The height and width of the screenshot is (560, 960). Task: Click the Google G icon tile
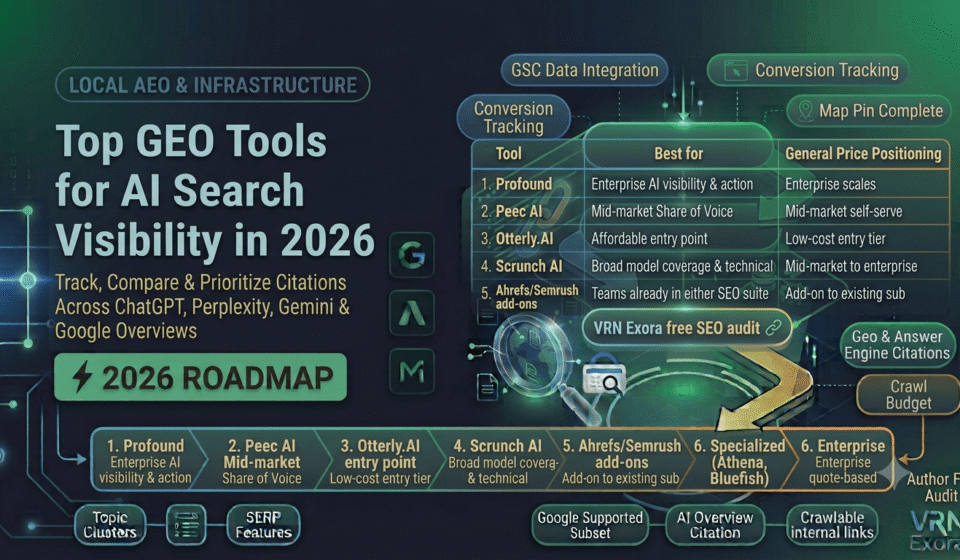click(x=412, y=255)
